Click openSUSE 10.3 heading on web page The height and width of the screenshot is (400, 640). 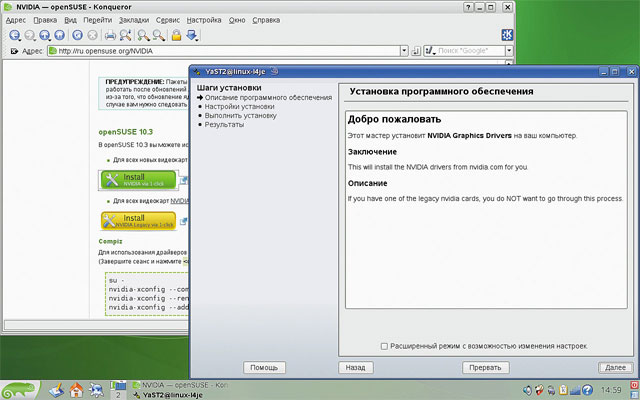coord(126,132)
